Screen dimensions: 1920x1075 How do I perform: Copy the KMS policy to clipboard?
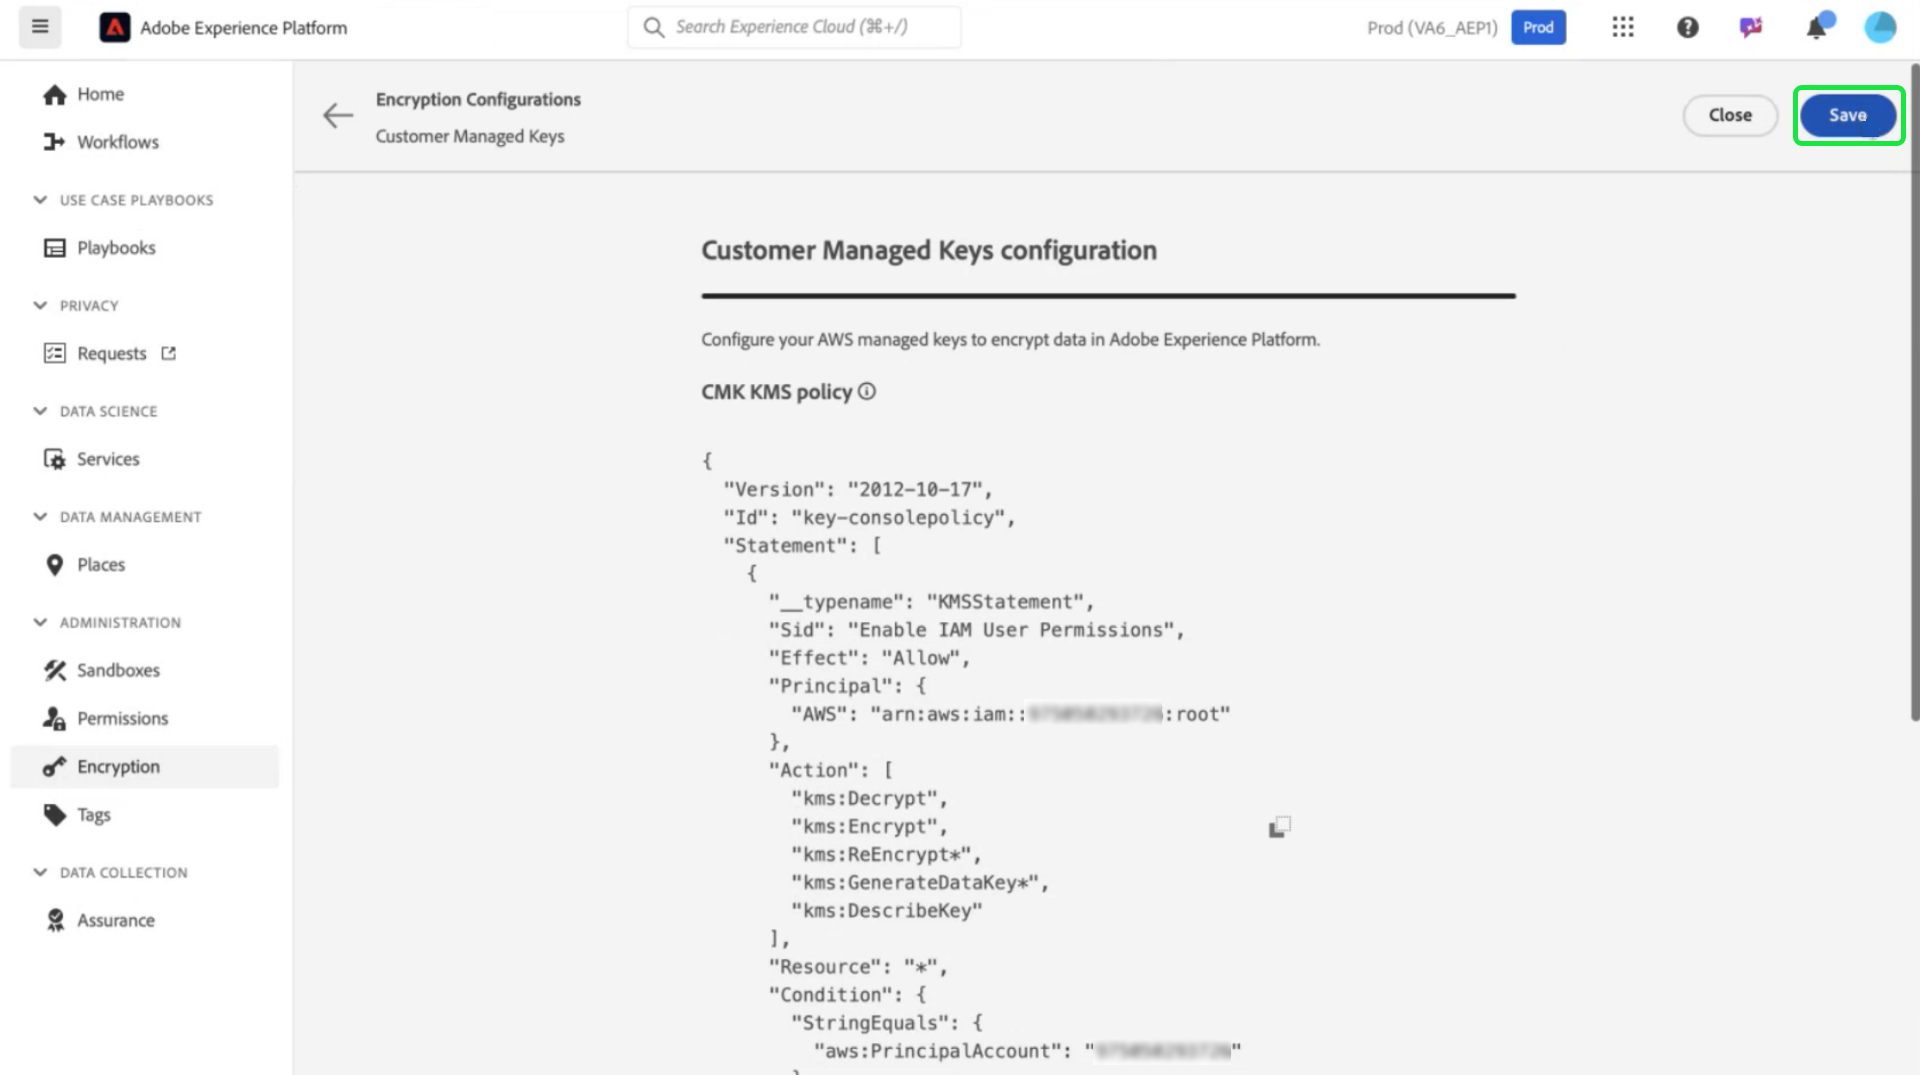point(1280,827)
